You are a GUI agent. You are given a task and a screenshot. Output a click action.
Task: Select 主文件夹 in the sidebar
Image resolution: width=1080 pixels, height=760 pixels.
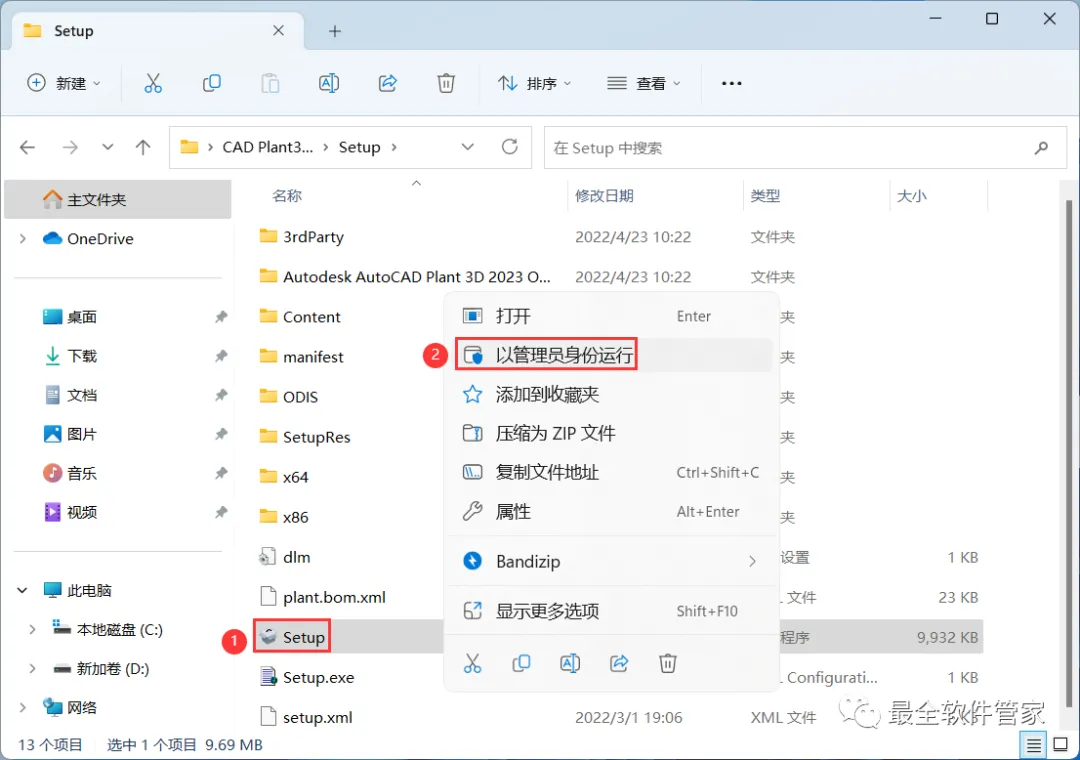pos(118,200)
